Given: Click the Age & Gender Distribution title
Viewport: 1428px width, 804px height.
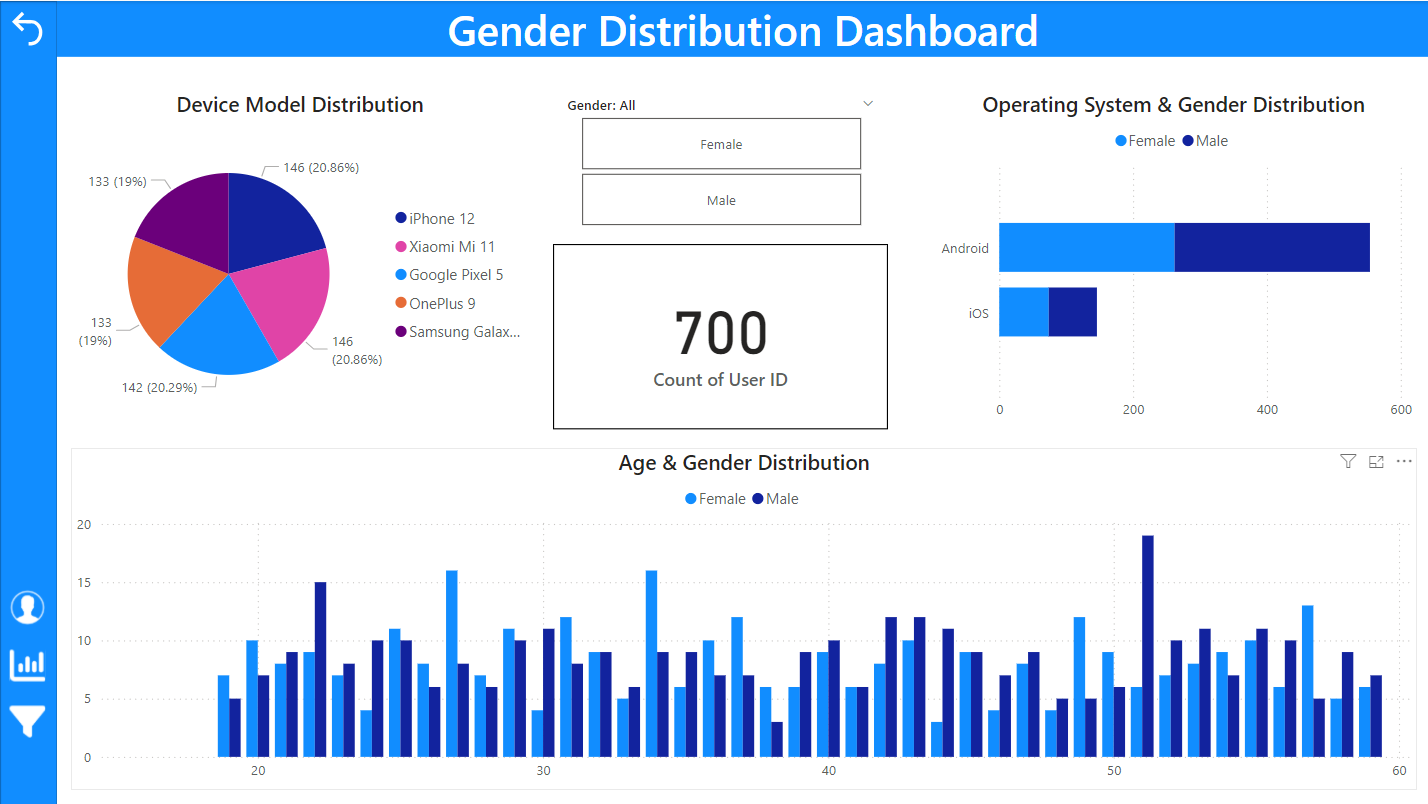Looking at the screenshot, I should click(x=744, y=463).
